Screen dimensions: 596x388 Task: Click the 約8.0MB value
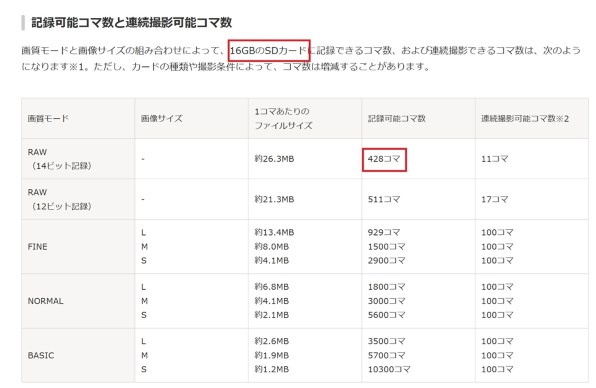271,247
